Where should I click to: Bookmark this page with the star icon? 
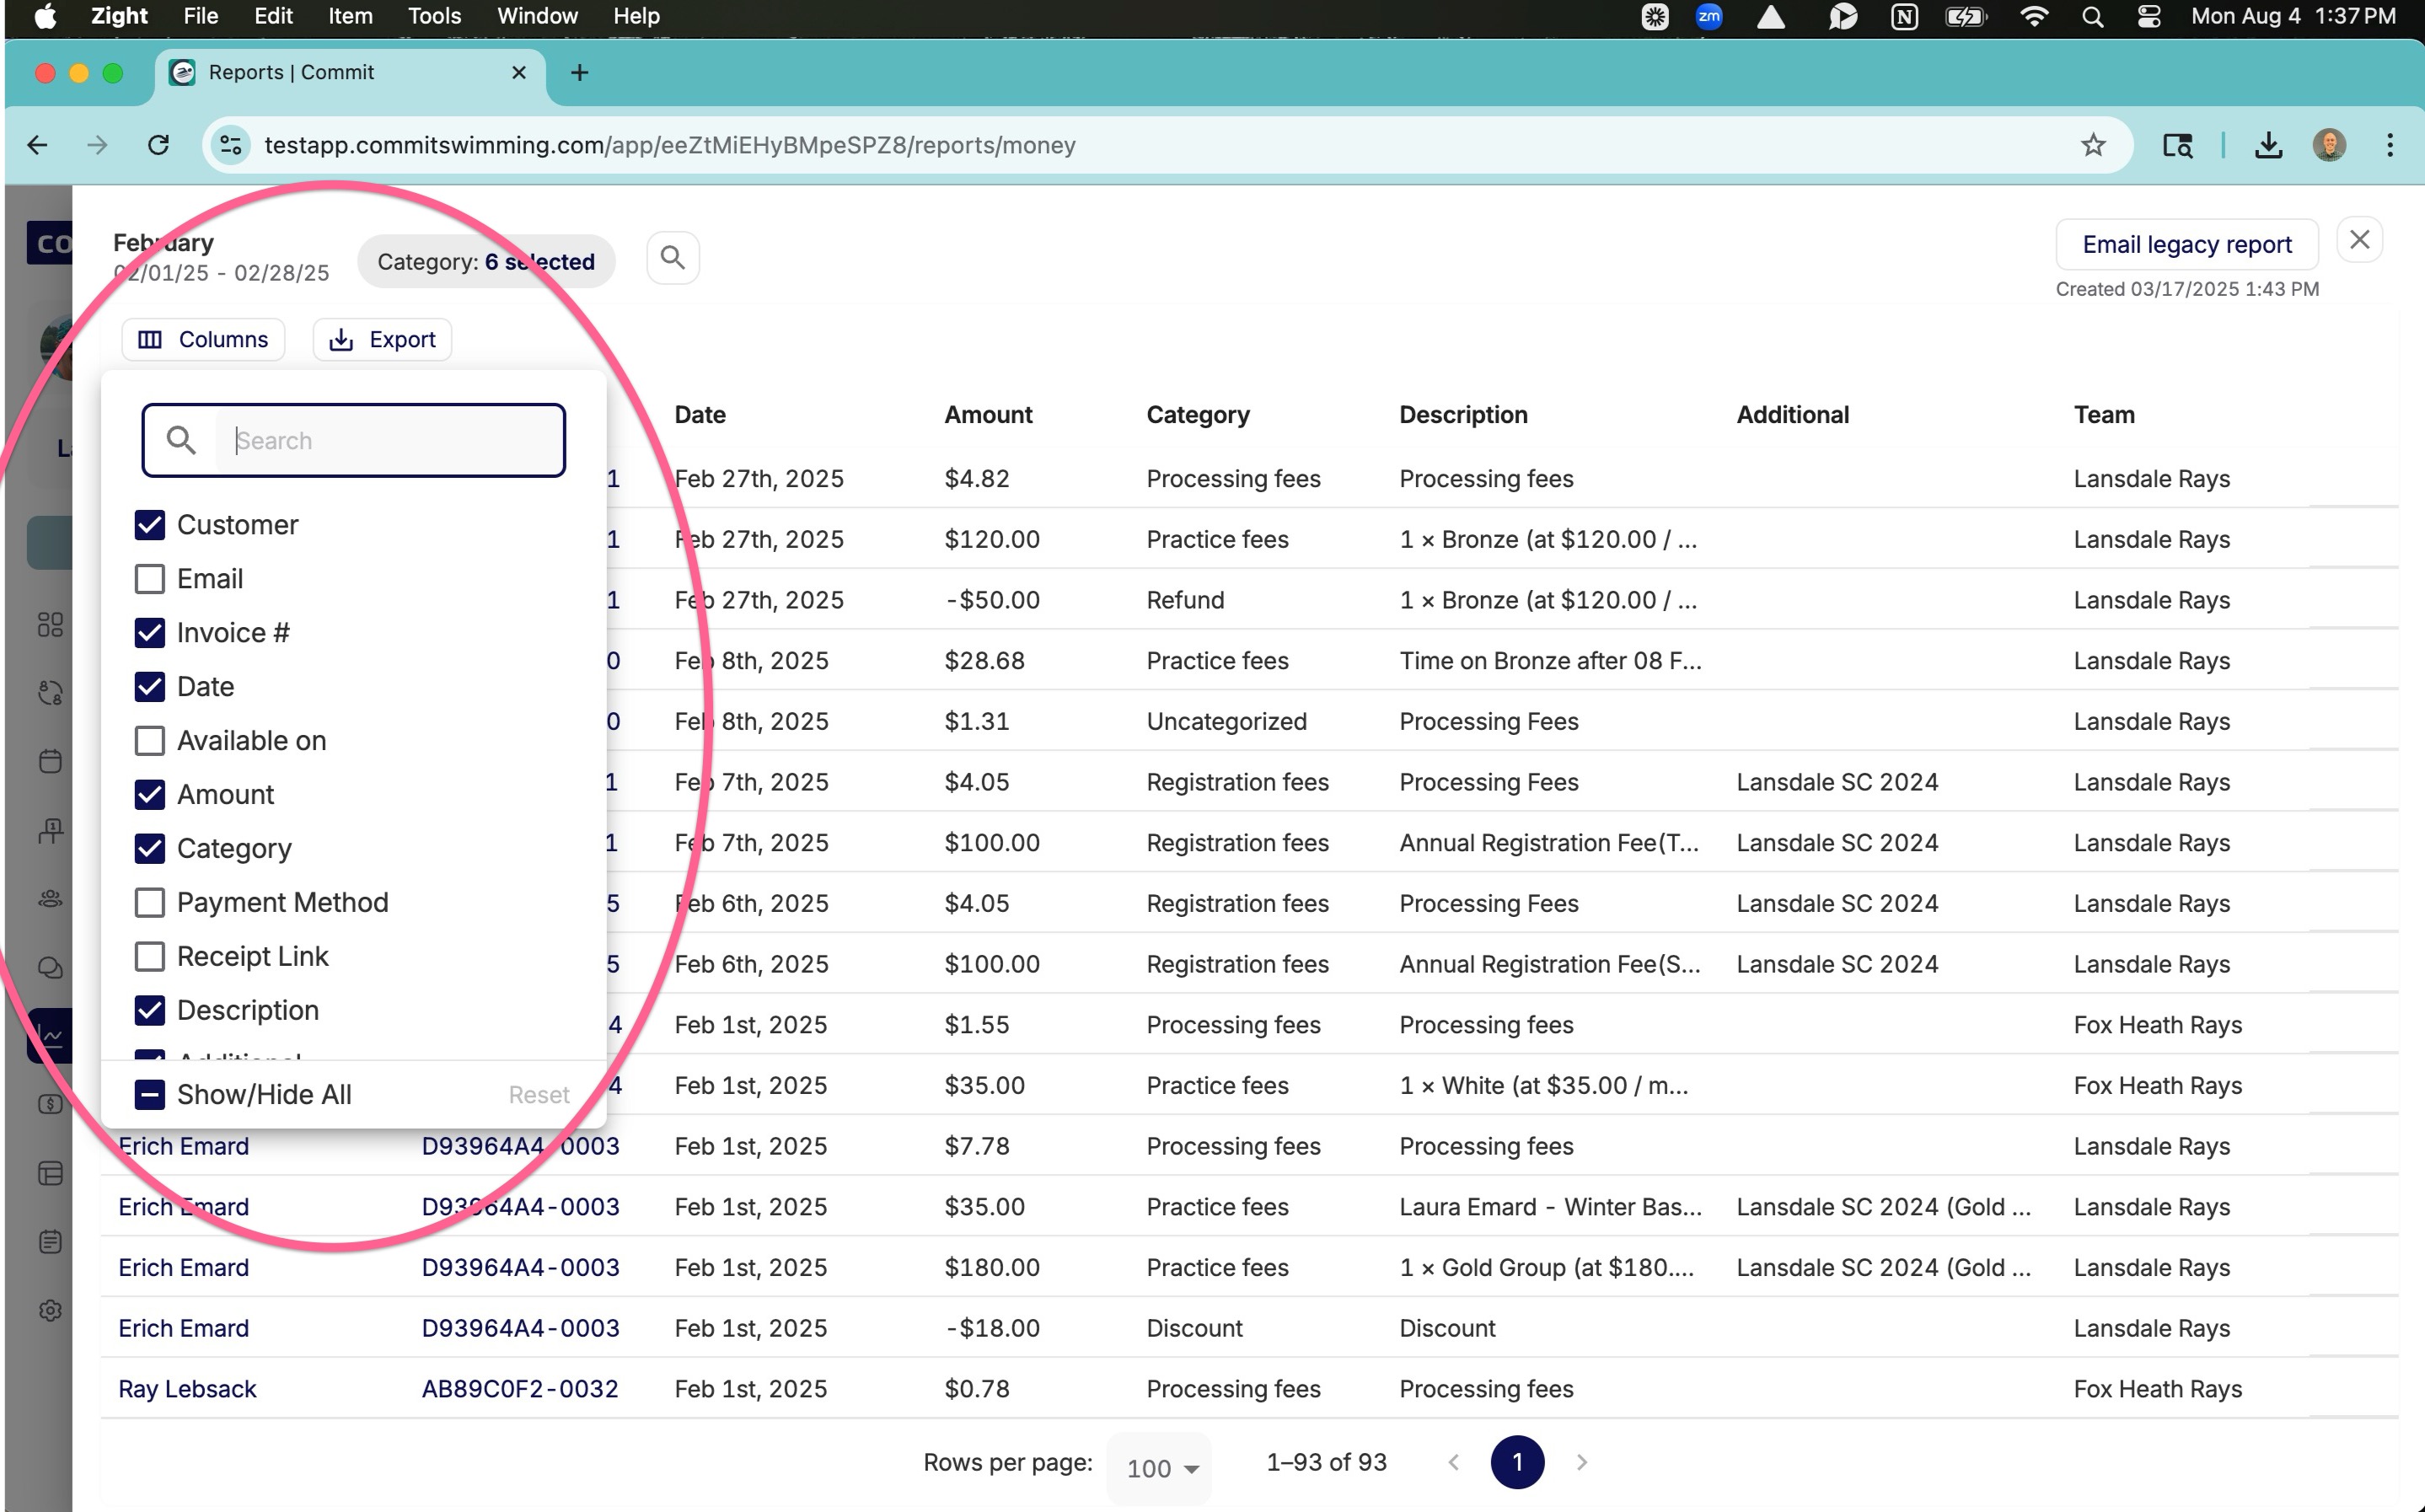2093,145
